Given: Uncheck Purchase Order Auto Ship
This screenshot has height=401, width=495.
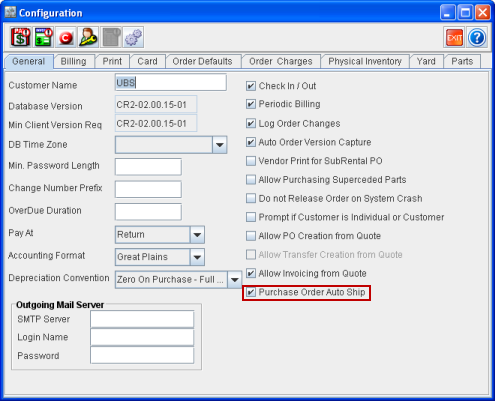Looking at the screenshot, I should 251,292.
